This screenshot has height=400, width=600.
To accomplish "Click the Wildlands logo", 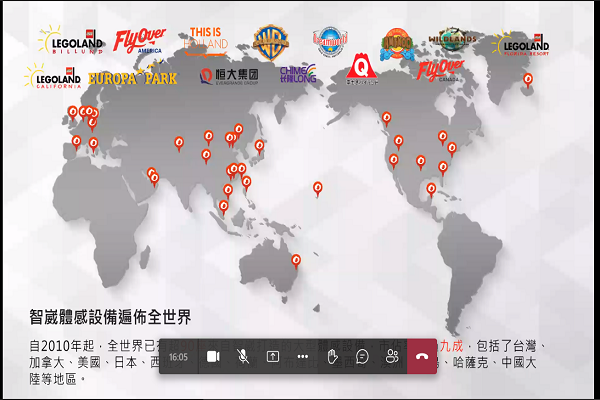I will pyautogui.click(x=452, y=39).
